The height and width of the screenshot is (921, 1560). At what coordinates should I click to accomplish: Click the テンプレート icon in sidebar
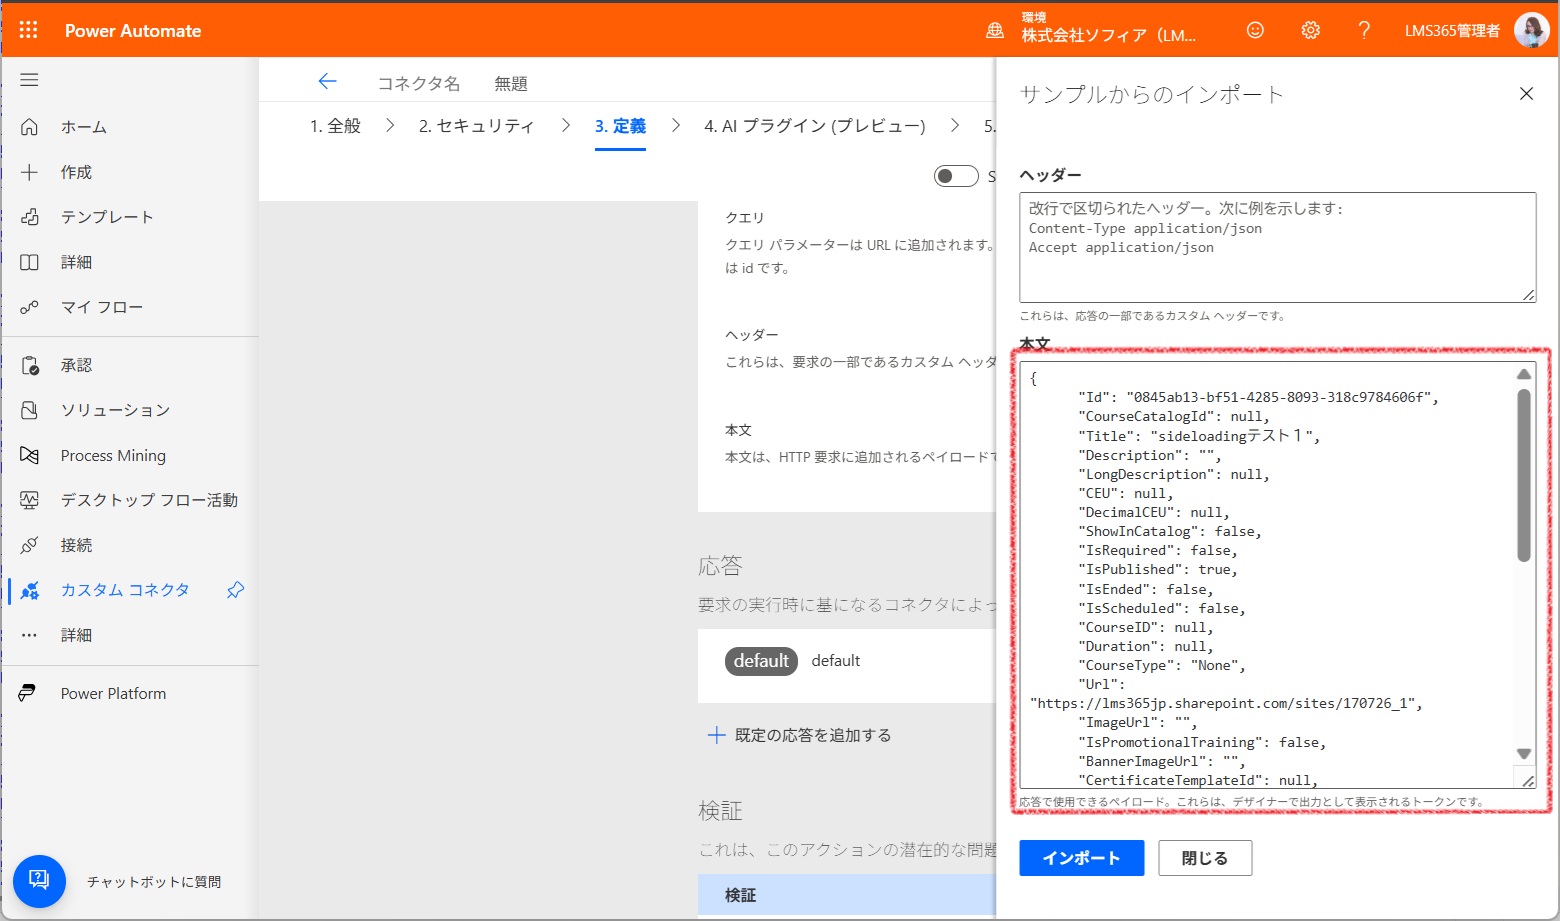pos(29,217)
